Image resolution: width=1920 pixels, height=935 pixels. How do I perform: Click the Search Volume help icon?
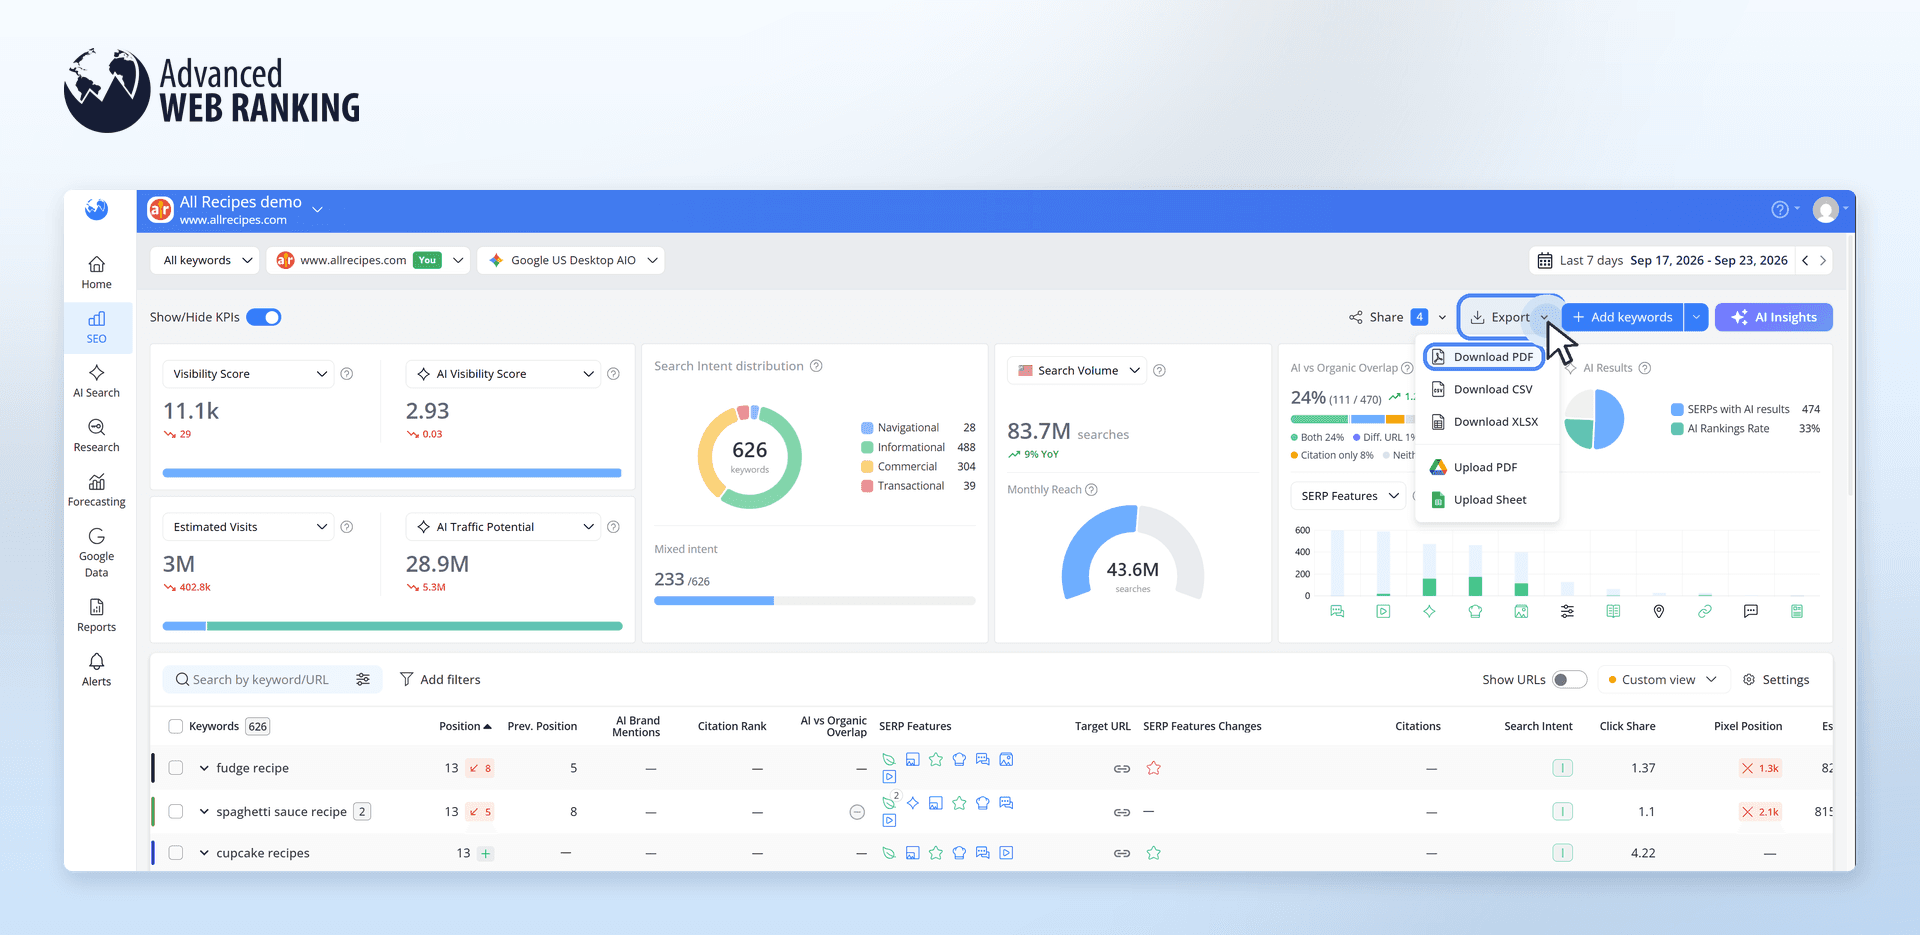(1159, 371)
